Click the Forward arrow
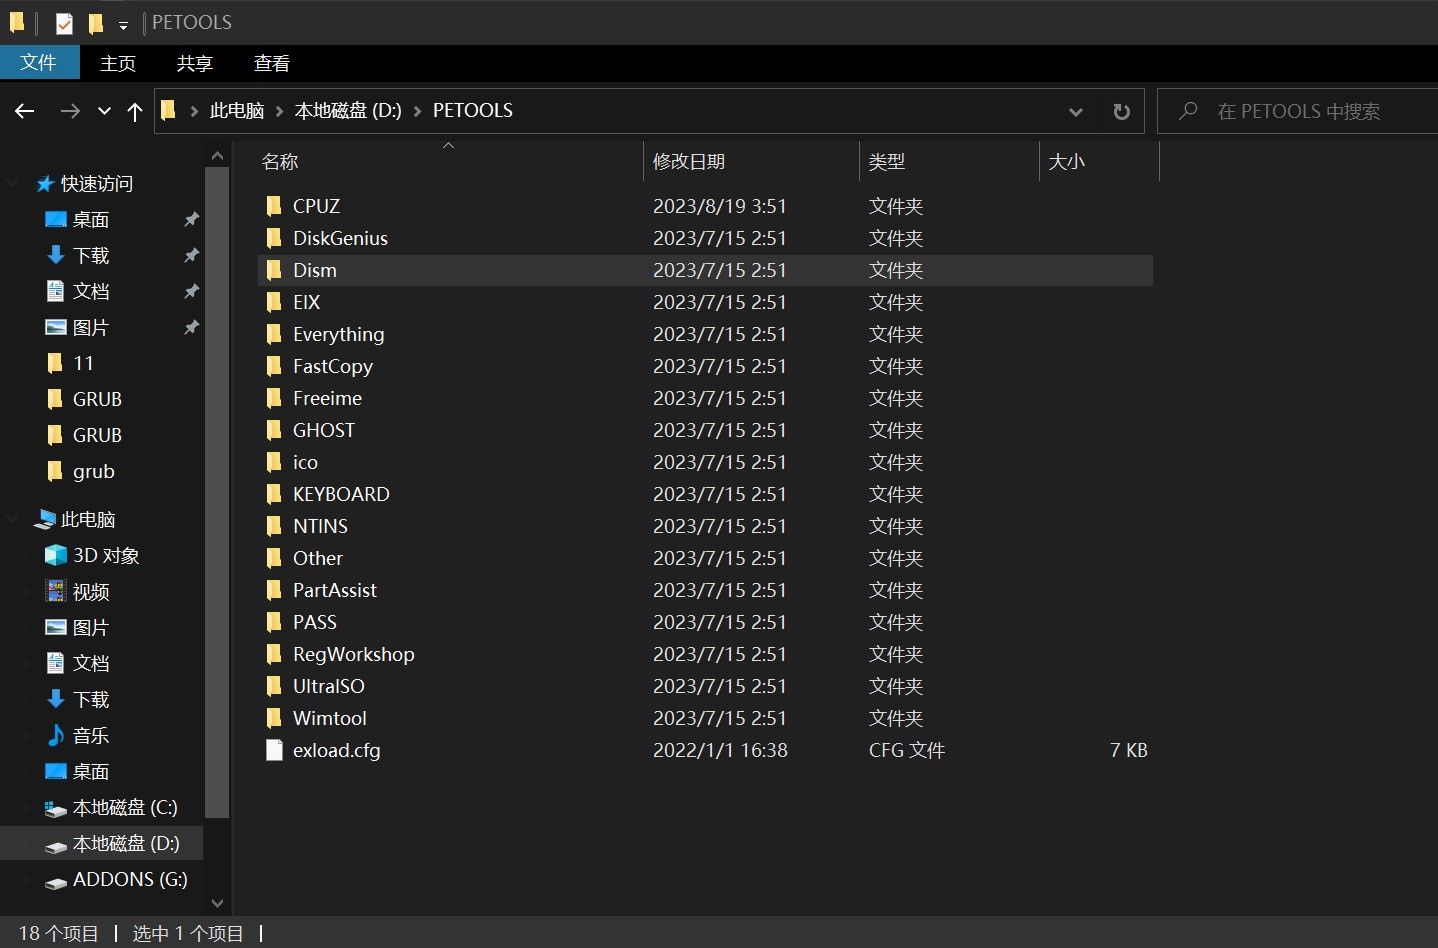The height and width of the screenshot is (948, 1438). click(x=70, y=111)
